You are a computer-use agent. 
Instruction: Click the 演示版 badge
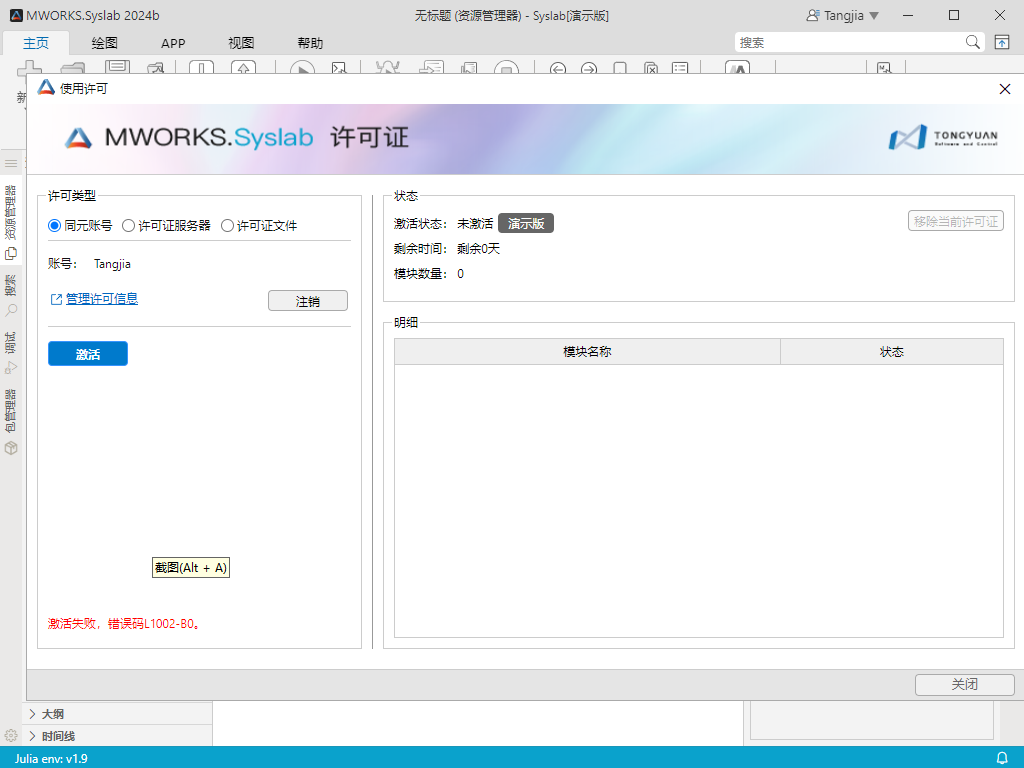pos(526,223)
